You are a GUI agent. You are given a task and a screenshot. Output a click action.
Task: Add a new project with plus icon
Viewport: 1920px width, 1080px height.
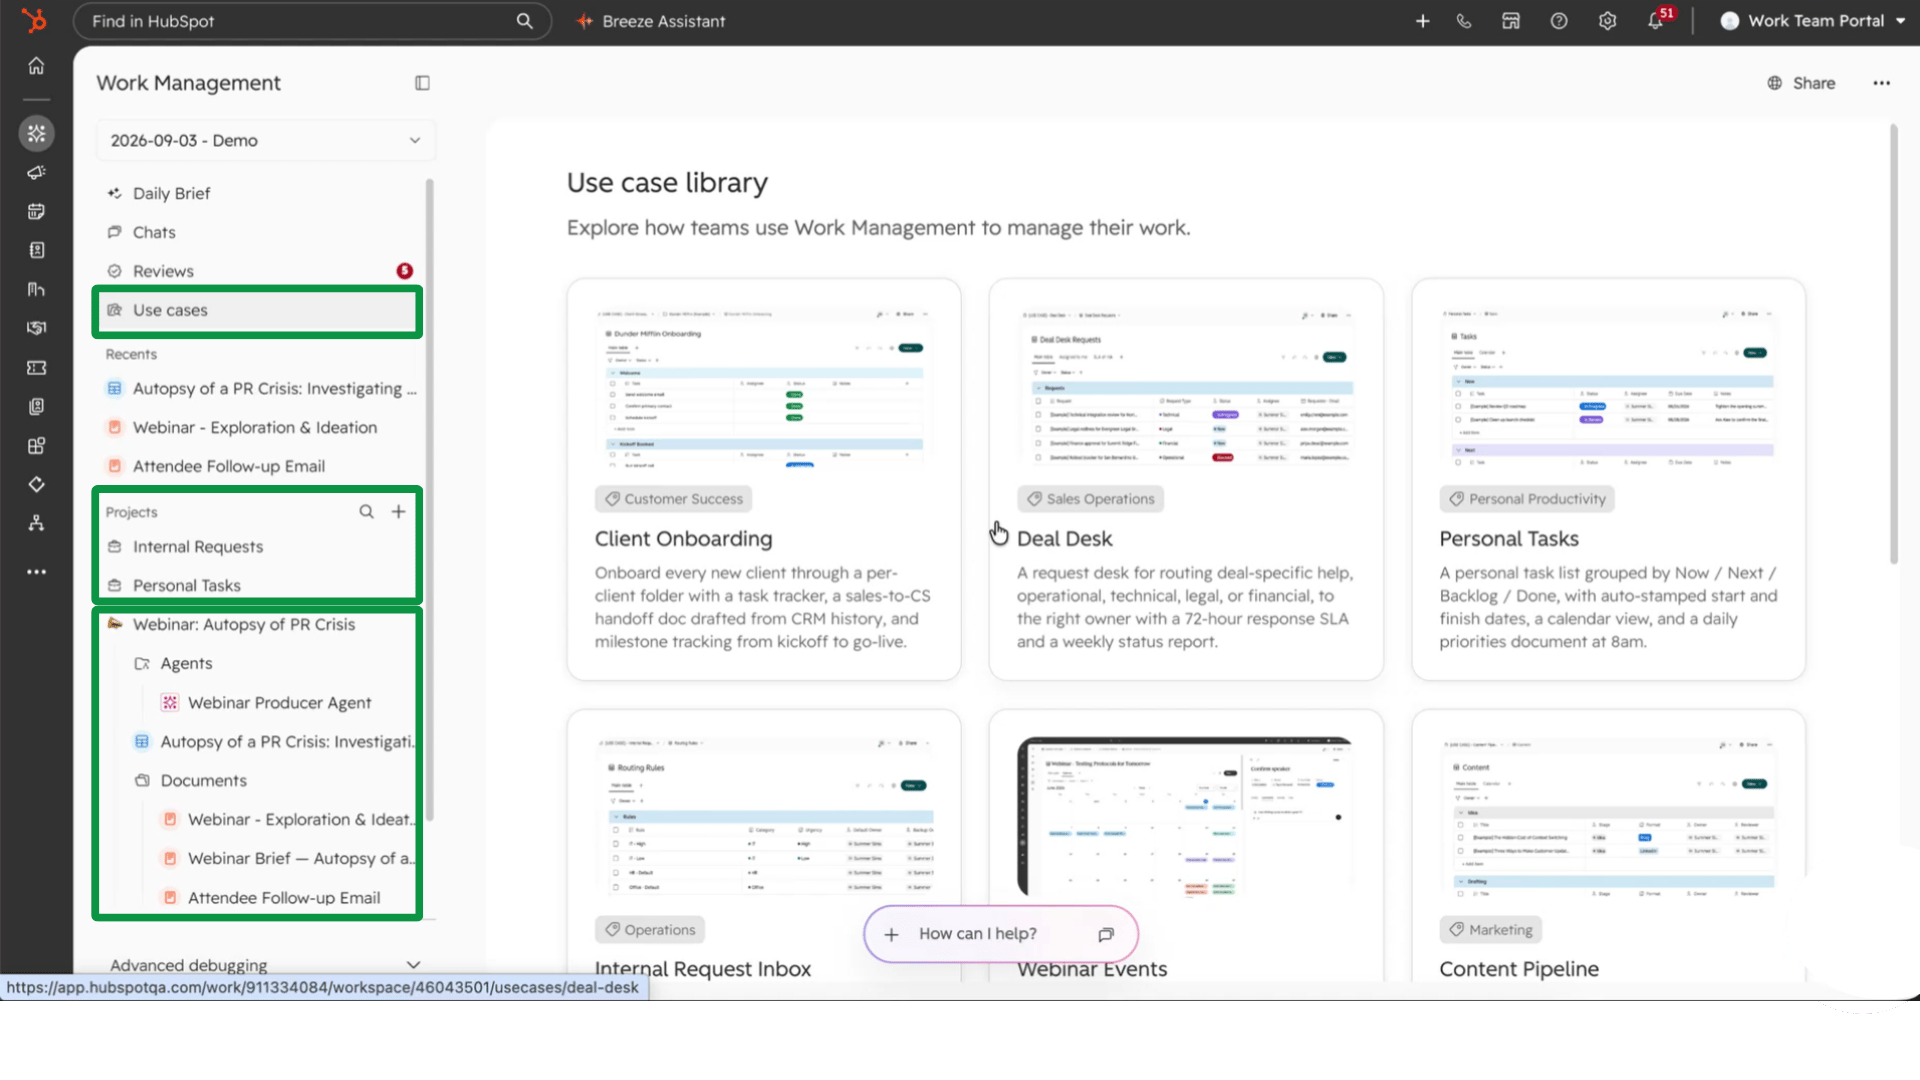[x=398, y=512]
